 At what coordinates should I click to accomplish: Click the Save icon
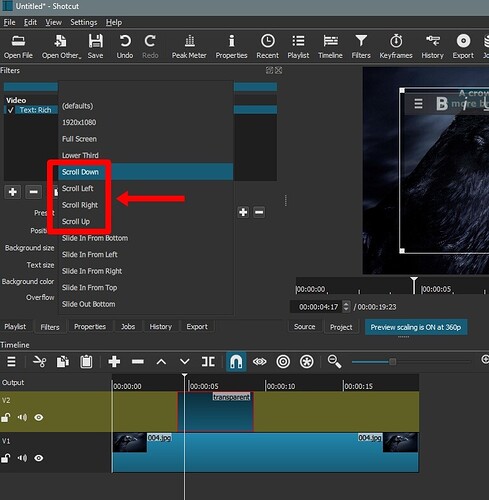(95, 47)
